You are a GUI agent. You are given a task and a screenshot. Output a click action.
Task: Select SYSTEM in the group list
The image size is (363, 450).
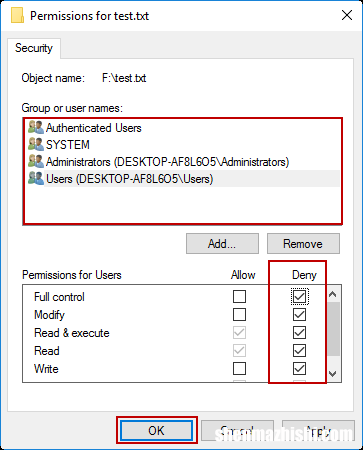click(x=183, y=145)
